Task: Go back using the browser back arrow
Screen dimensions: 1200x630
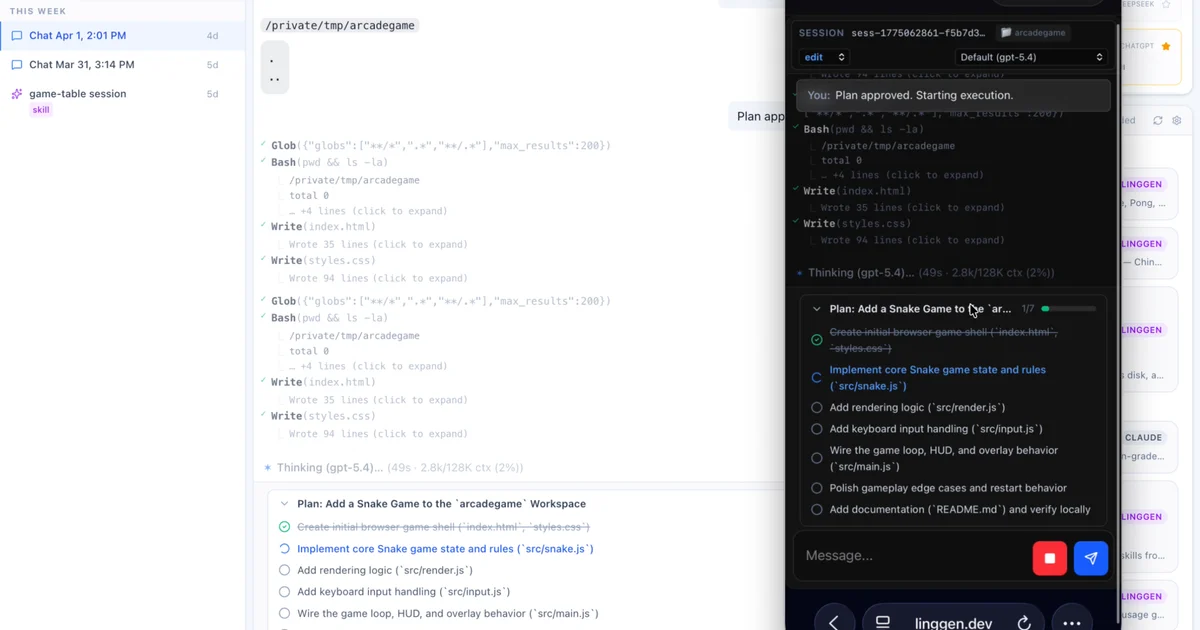Action: point(834,622)
